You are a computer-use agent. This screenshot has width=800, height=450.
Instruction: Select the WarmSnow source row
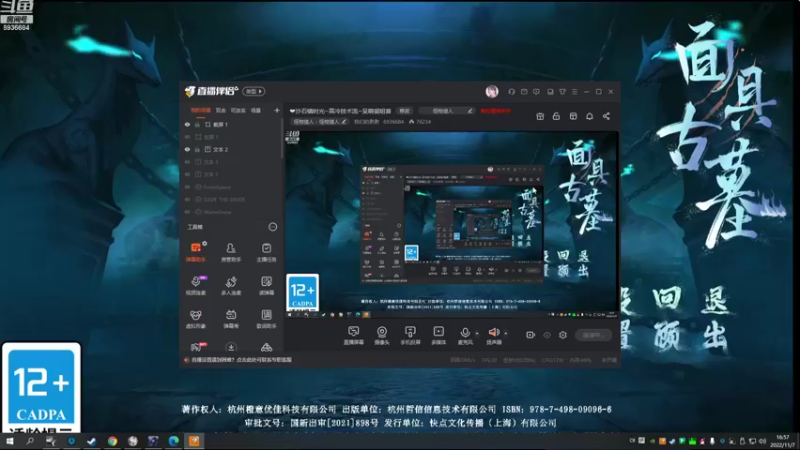point(232,212)
